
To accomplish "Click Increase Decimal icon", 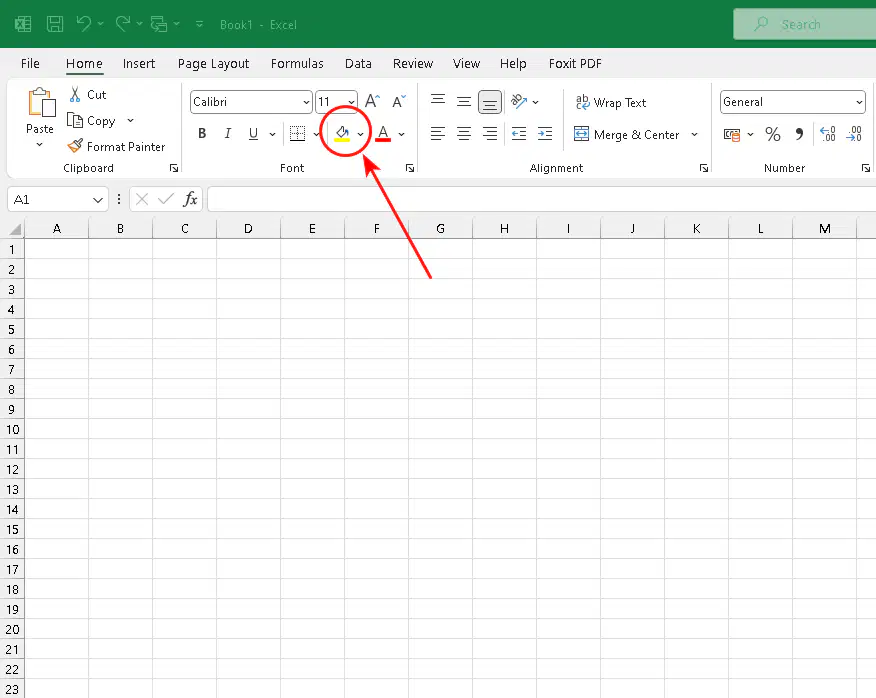I will tap(827, 134).
